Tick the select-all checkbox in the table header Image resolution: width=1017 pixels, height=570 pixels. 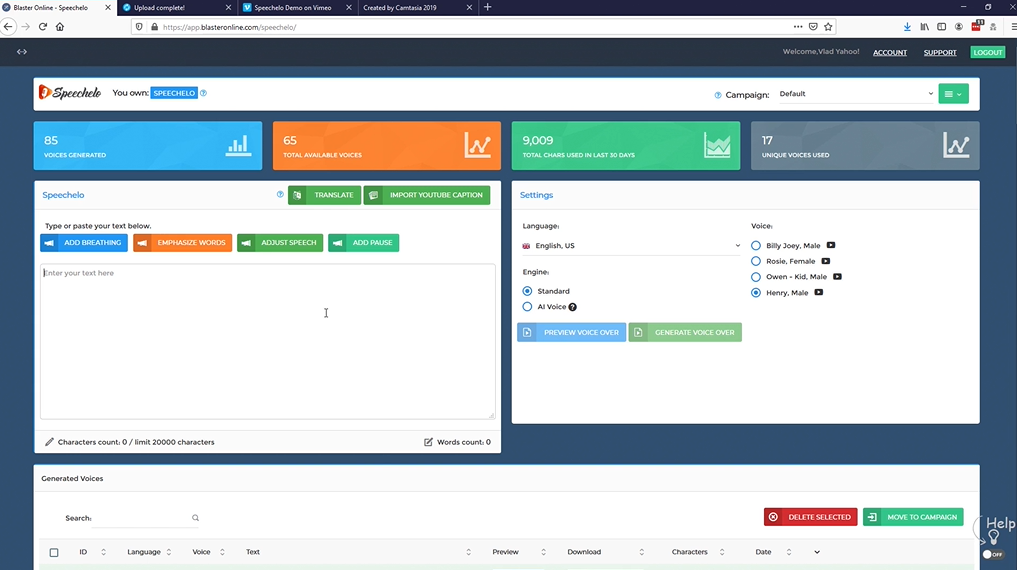(54, 552)
